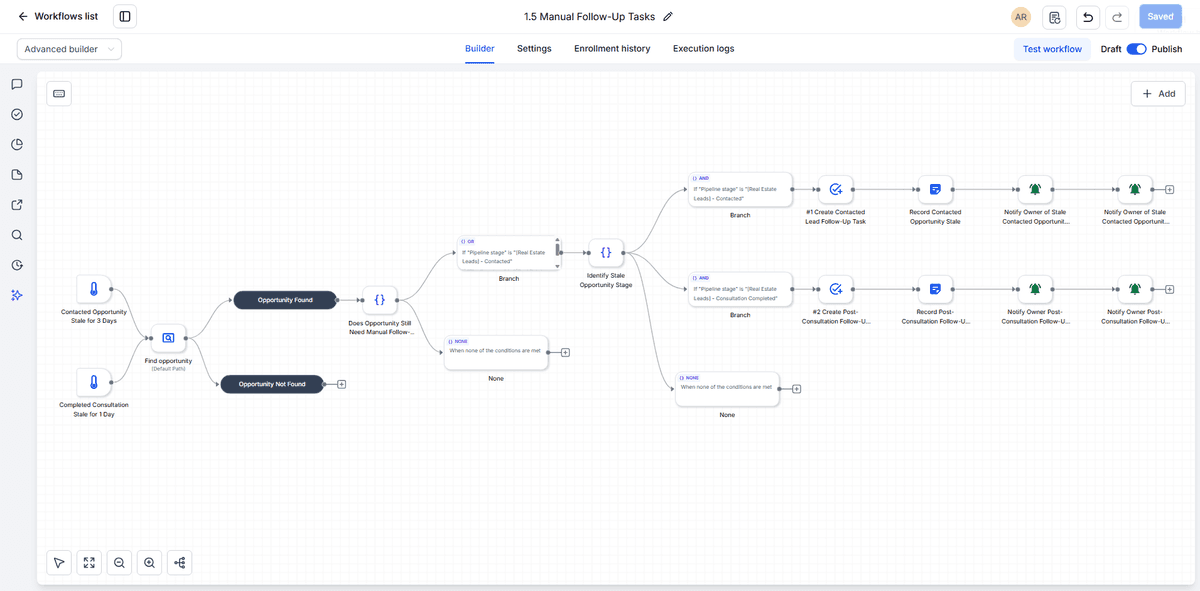Click the Test workflow button
This screenshot has height=591, width=1200.
click(1052, 49)
